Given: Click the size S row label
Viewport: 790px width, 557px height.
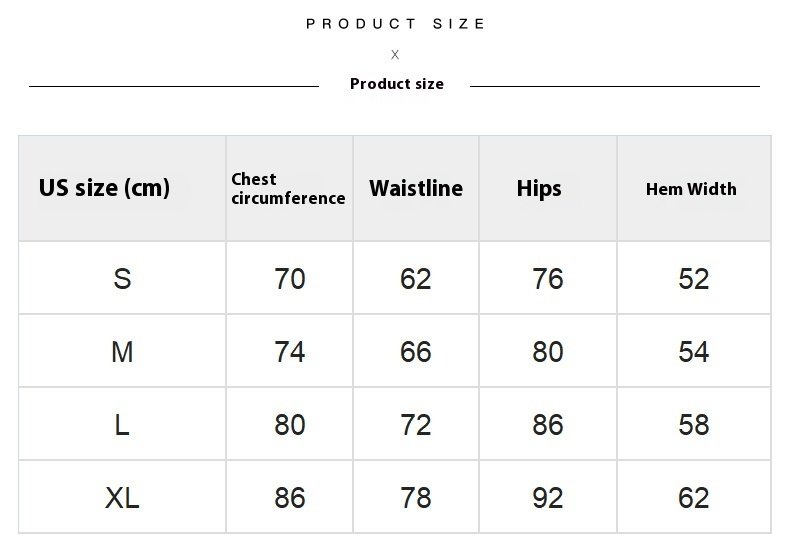Looking at the screenshot, I should [x=122, y=279].
